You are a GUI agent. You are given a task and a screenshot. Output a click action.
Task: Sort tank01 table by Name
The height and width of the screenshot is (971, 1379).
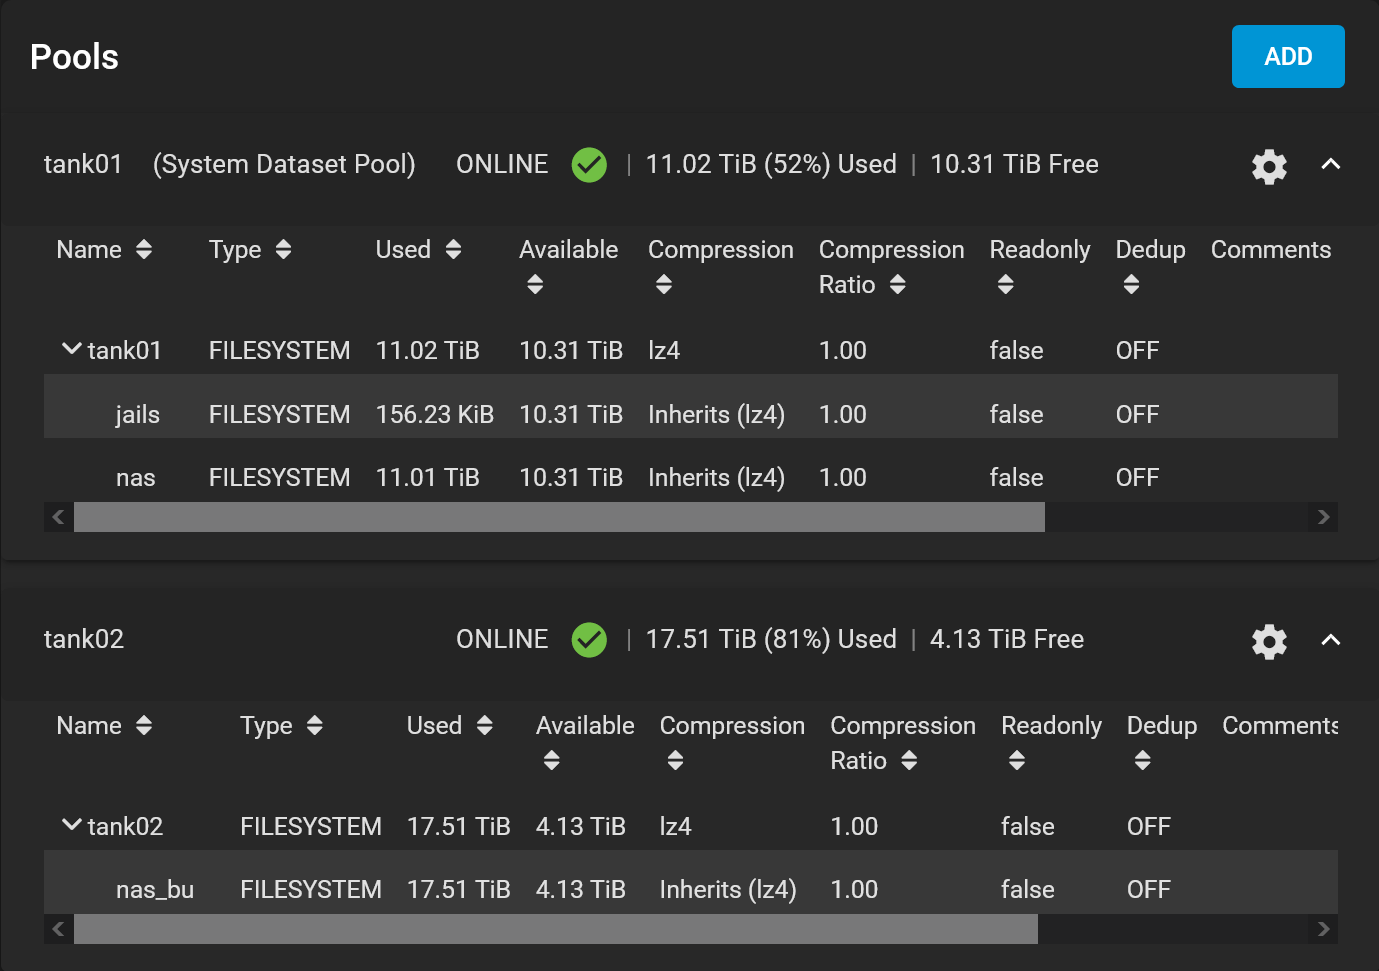coord(144,250)
